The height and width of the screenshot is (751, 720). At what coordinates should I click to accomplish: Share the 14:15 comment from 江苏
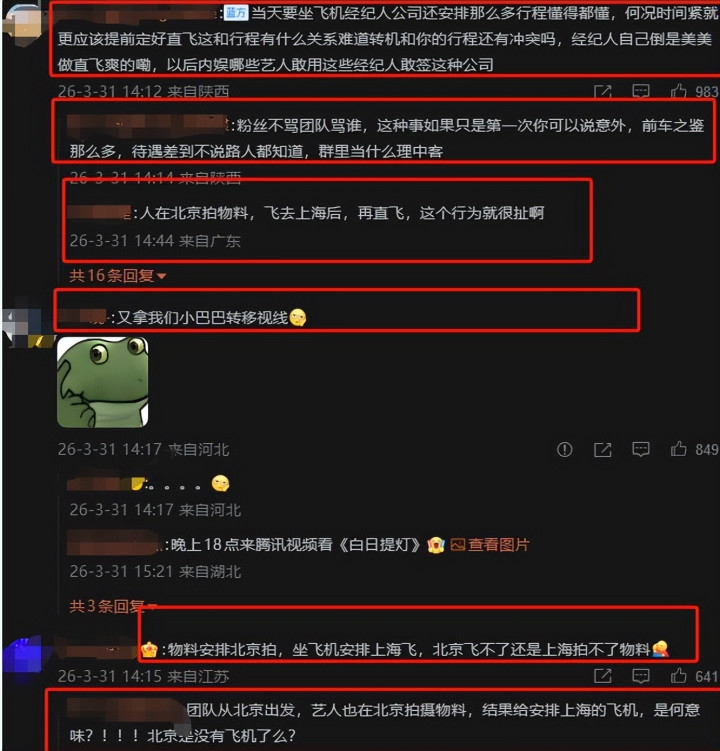click(603, 676)
